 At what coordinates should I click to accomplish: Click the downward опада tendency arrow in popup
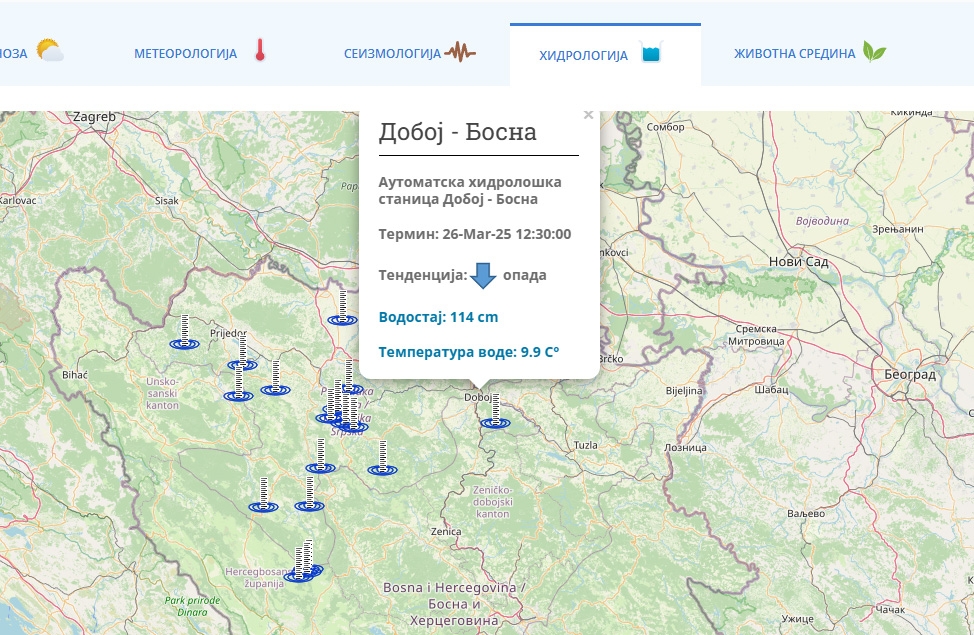point(484,275)
